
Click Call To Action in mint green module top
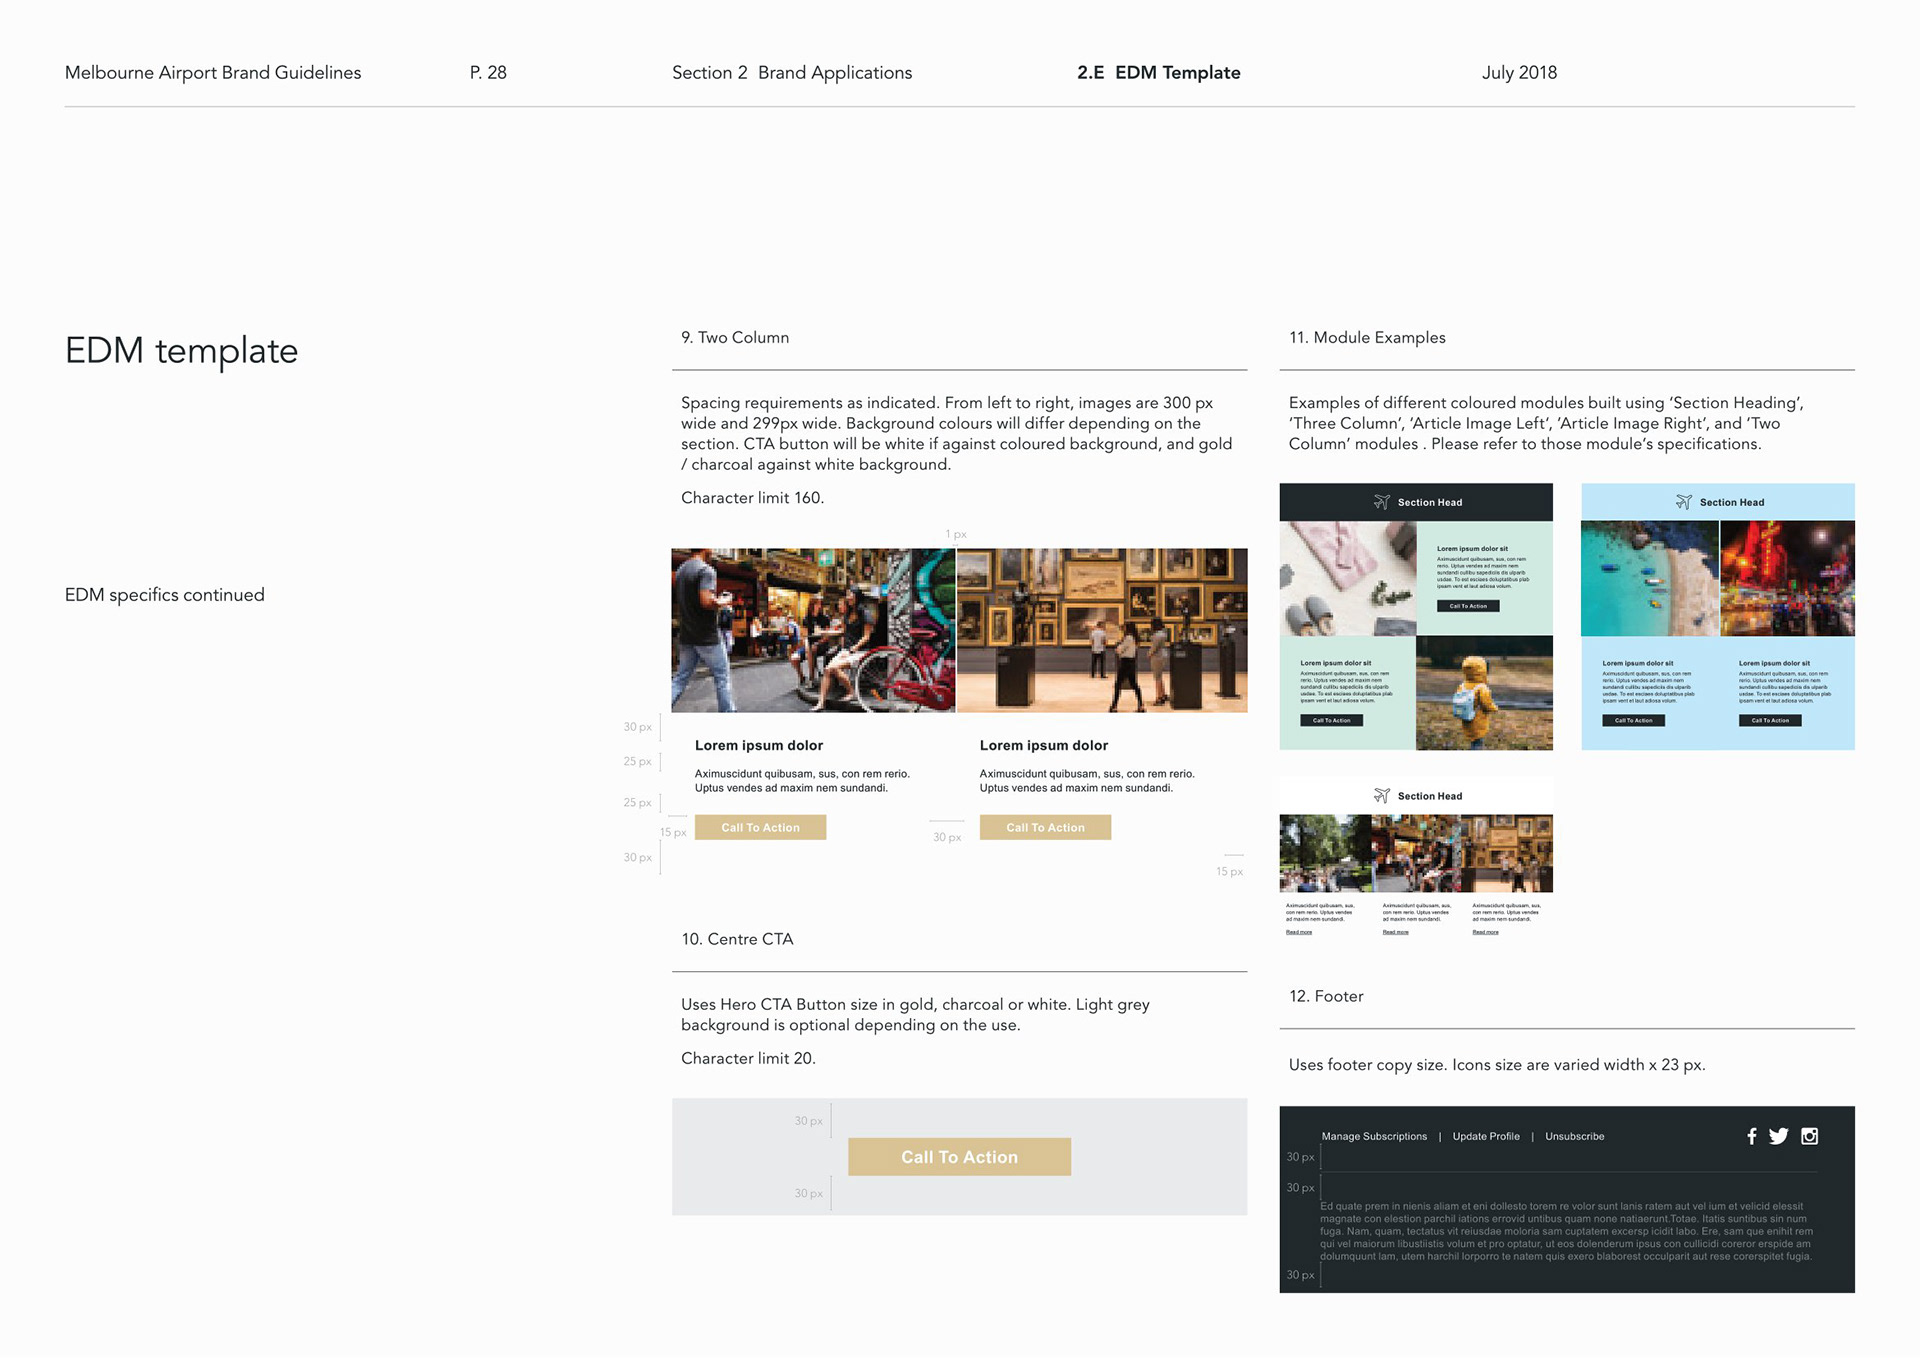tap(1468, 606)
